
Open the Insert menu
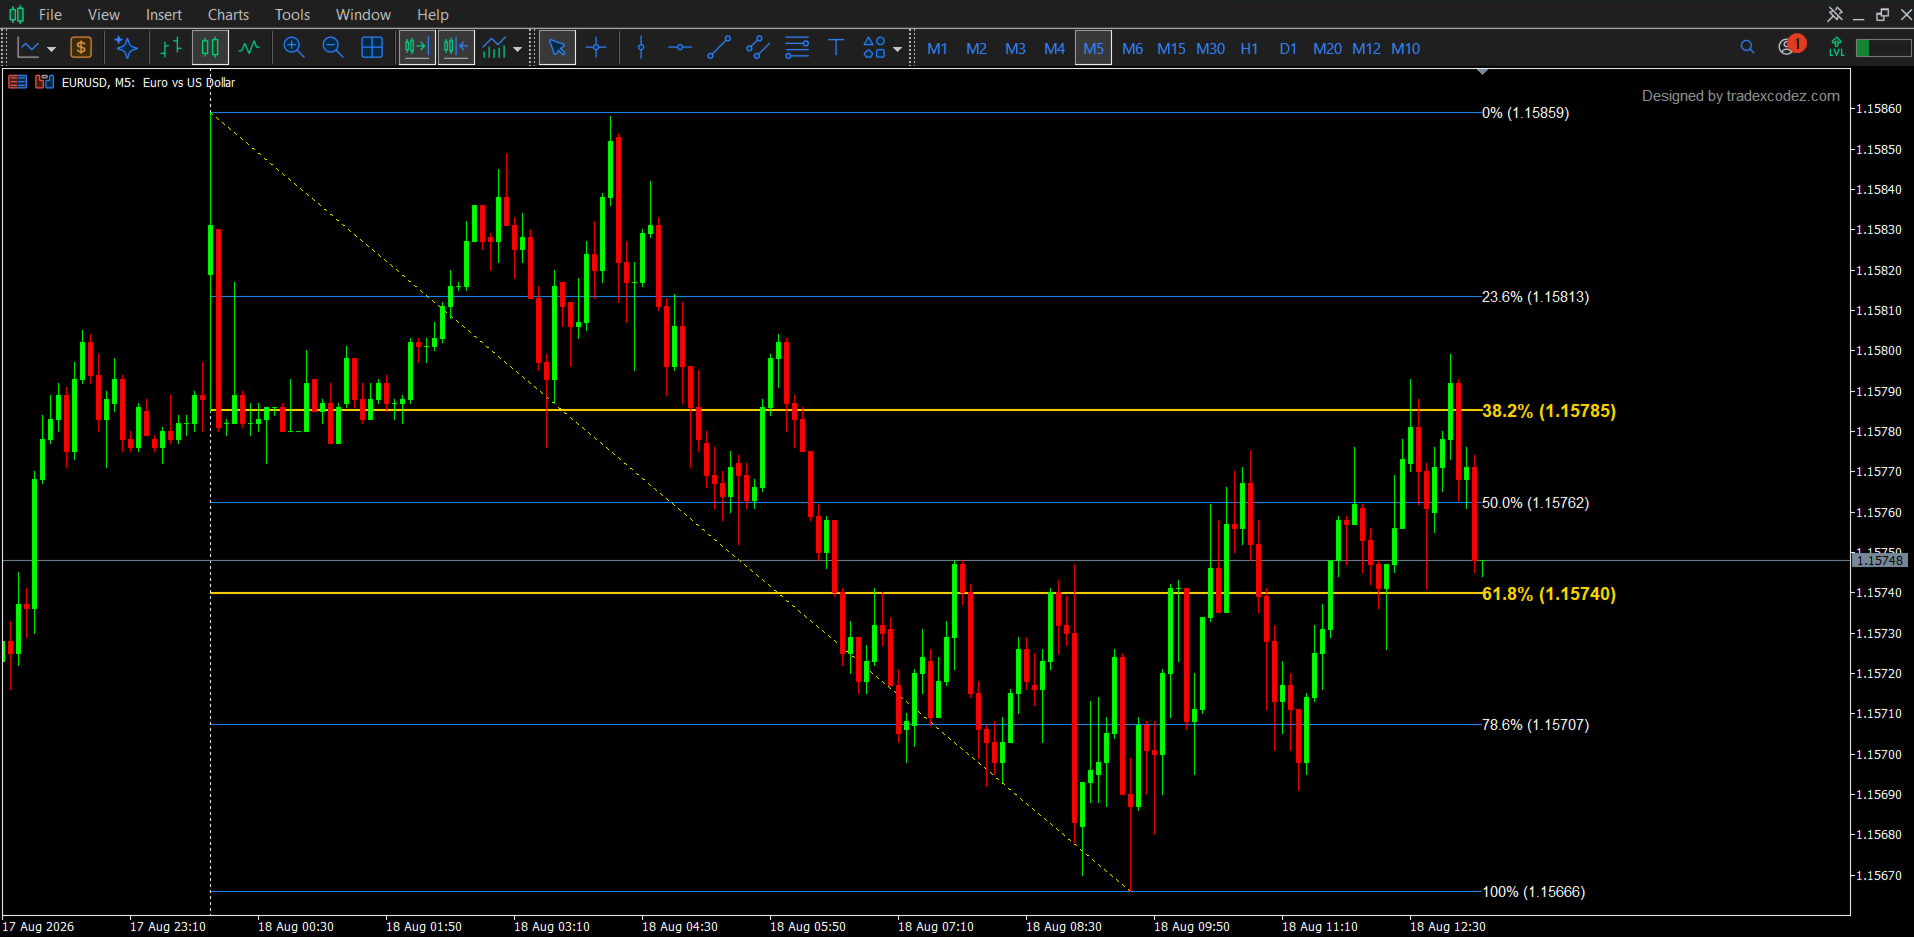164,14
